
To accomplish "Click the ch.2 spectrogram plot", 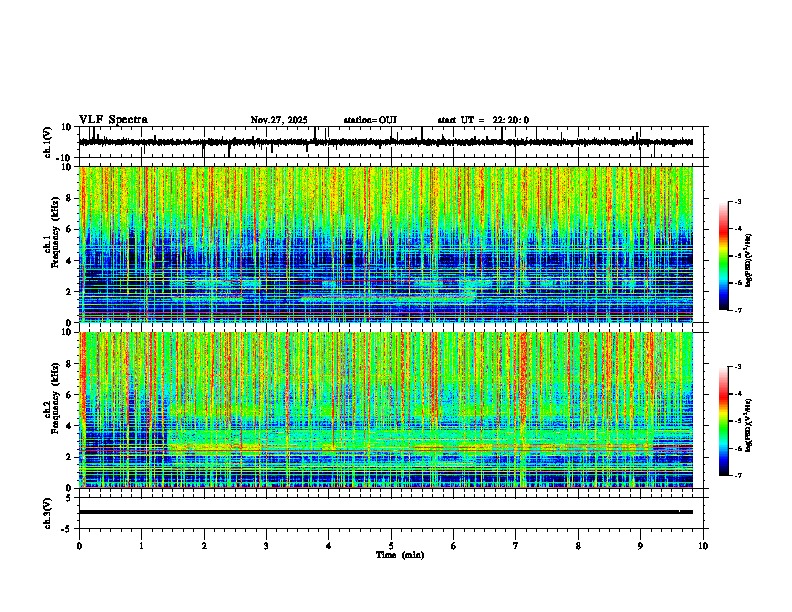I will click(386, 410).
